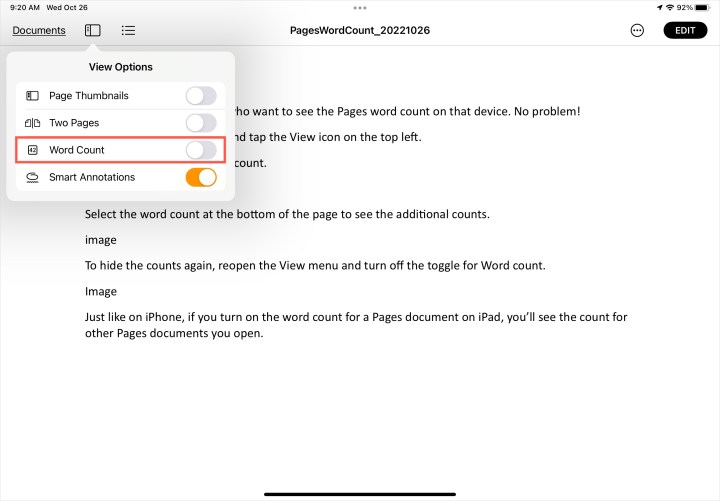Tap the 9:20 AM clock in status bar
This screenshot has height=501, width=720.
coord(25,7)
